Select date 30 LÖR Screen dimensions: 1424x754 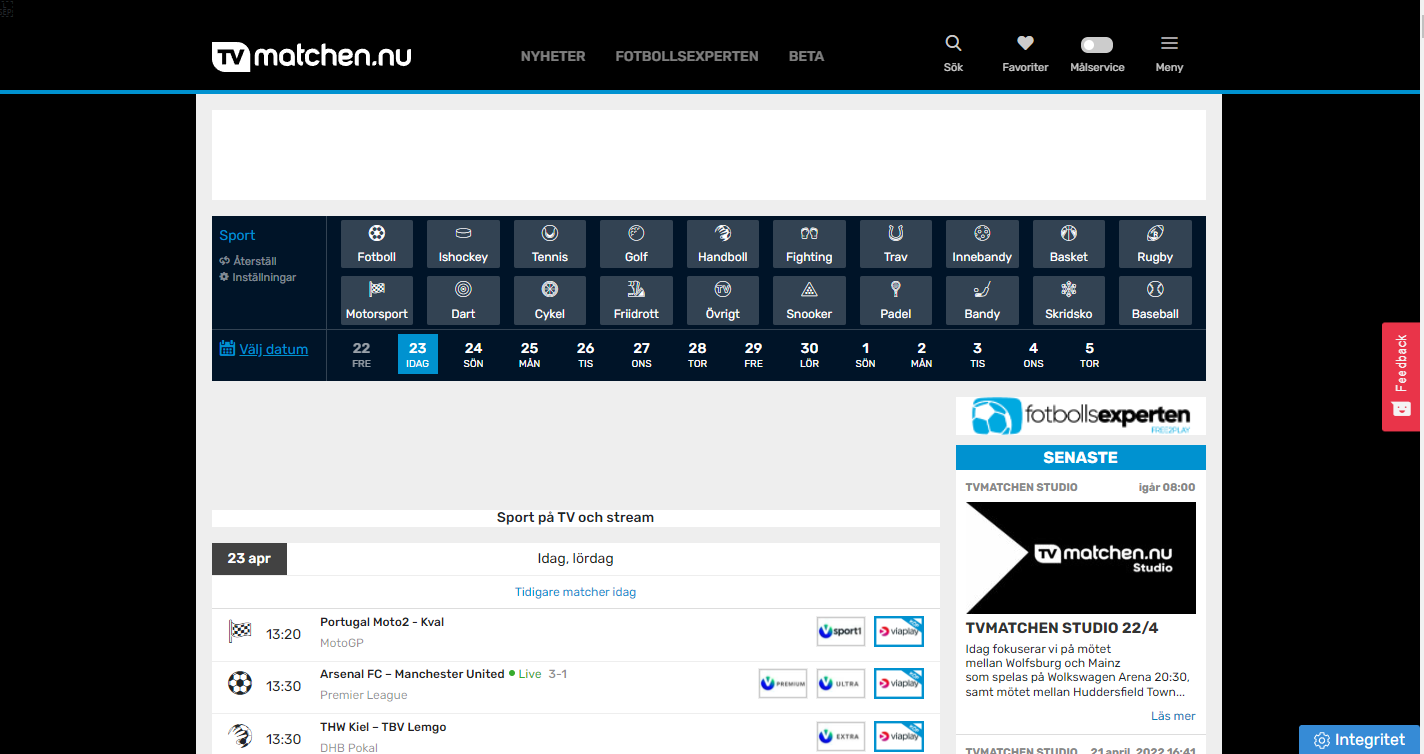click(810, 354)
